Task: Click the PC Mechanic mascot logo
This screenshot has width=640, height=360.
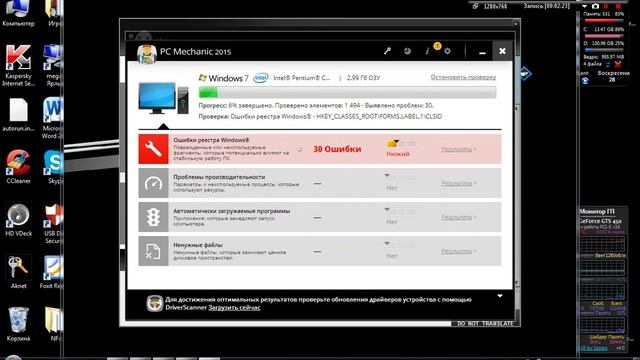Action: tap(147, 53)
